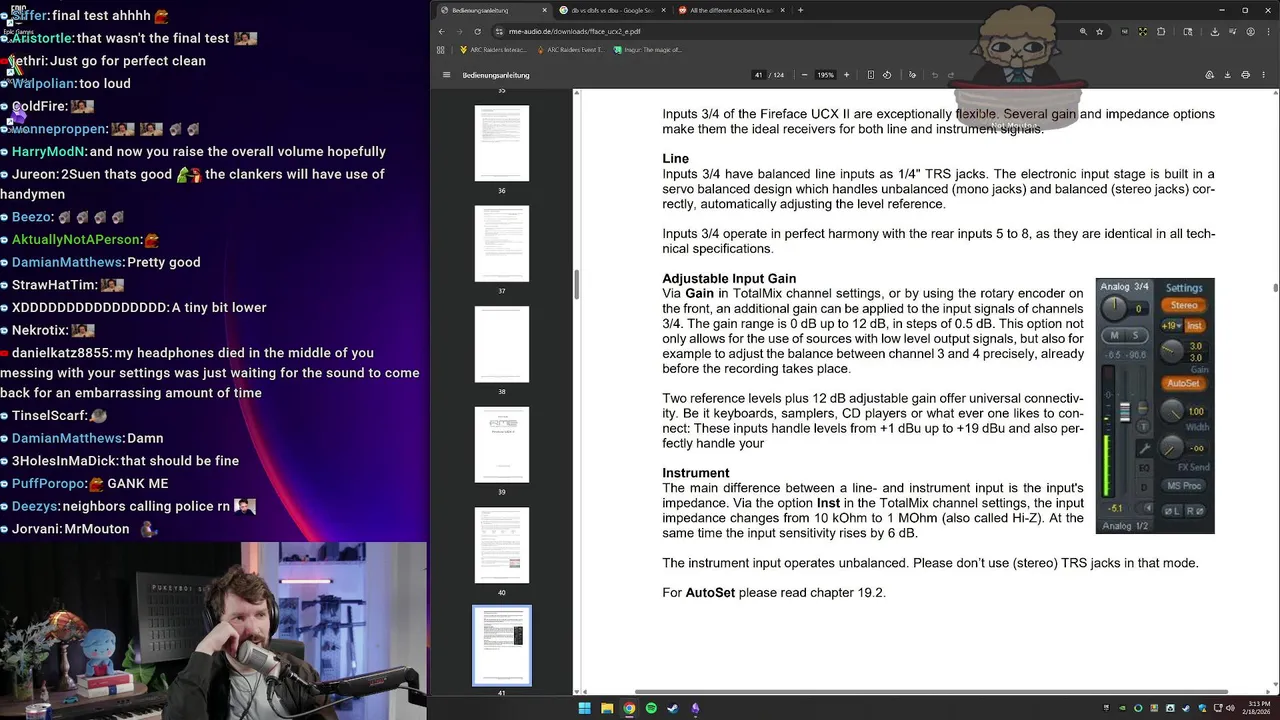Viewport: 1280px width, 720px height.
Task: Bookmark this page with the star icon
Action: [1099, 31]
